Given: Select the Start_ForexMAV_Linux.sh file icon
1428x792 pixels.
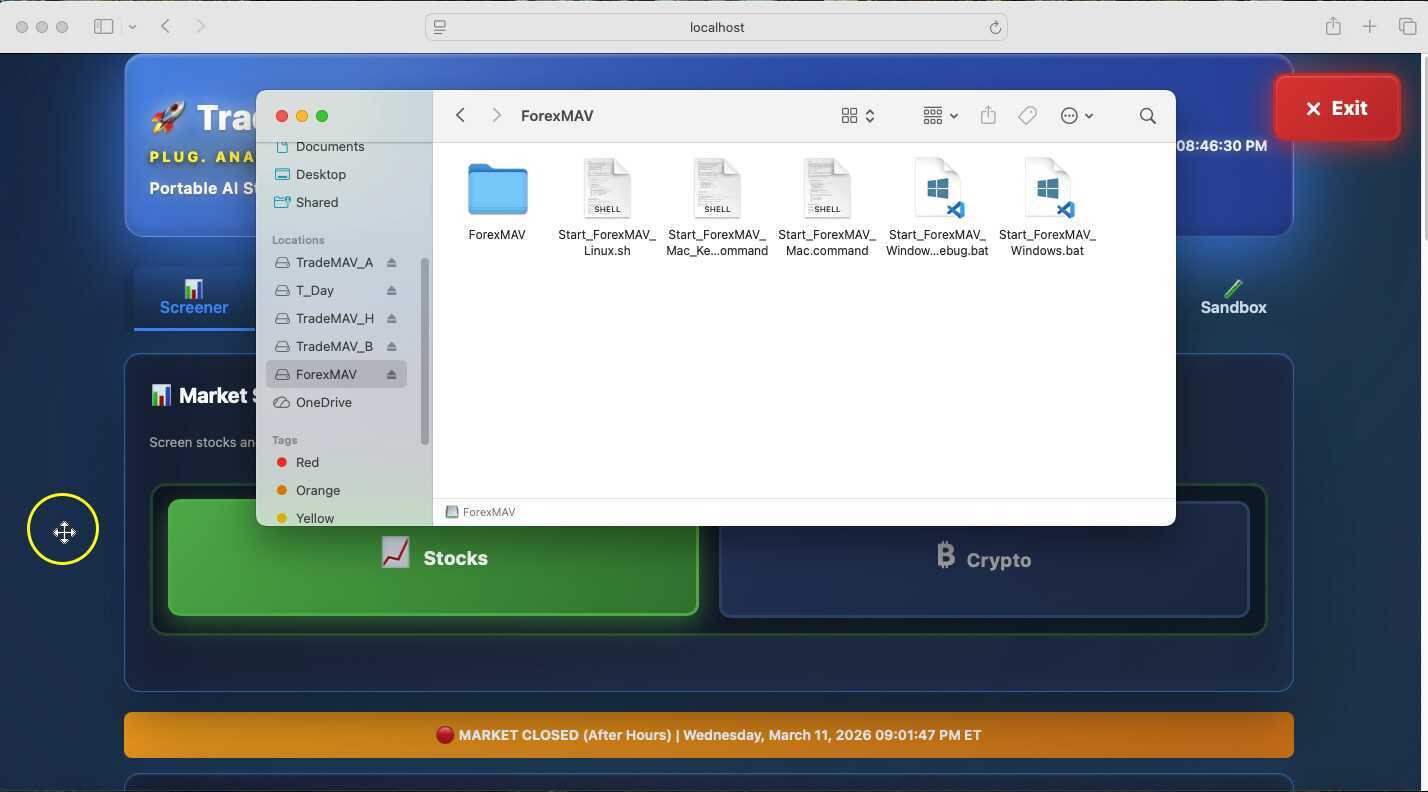Looking at the screenshot, I should coord(607,188).
